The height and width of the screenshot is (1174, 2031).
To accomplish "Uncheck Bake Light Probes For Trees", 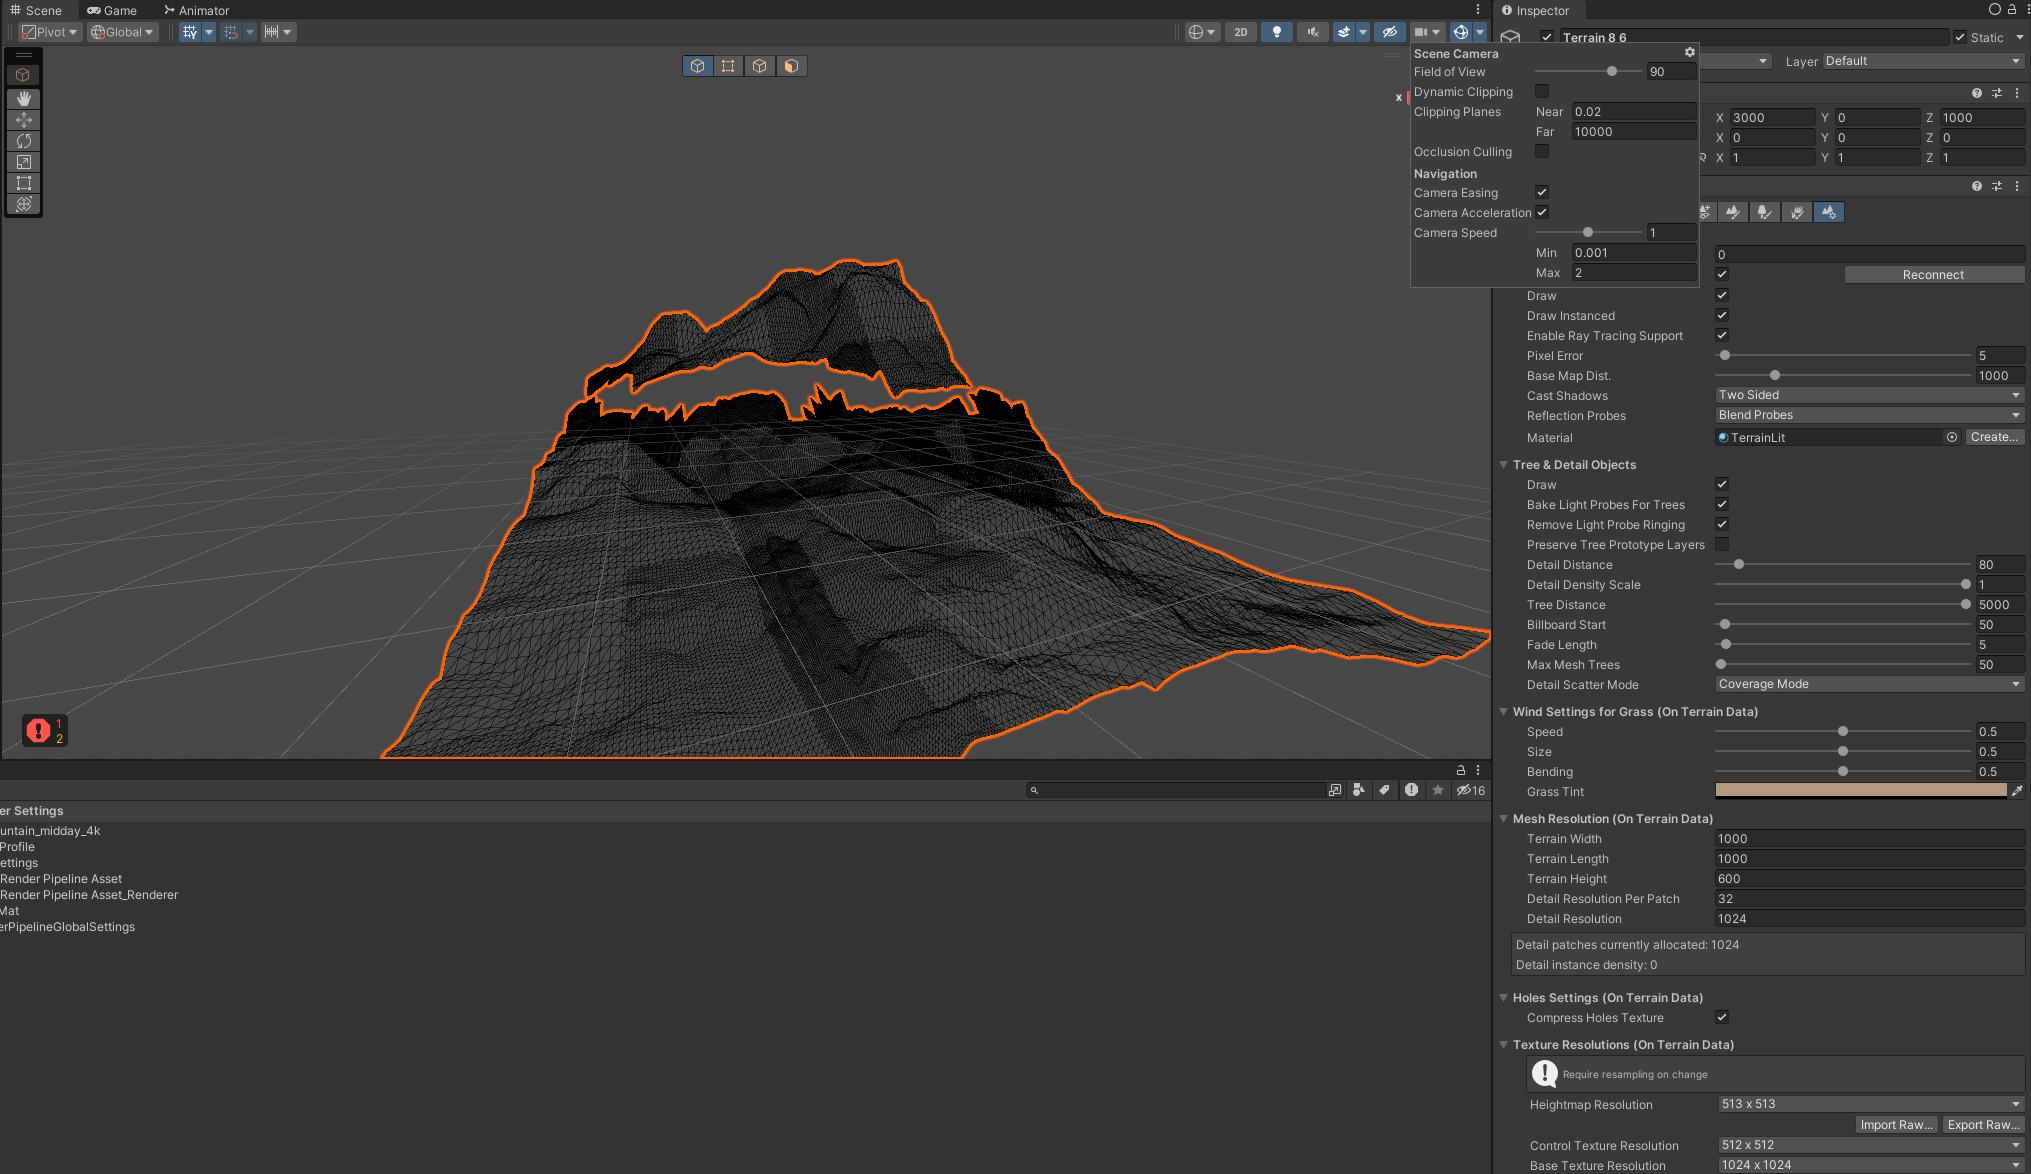I will click(x=1722, y=504).
